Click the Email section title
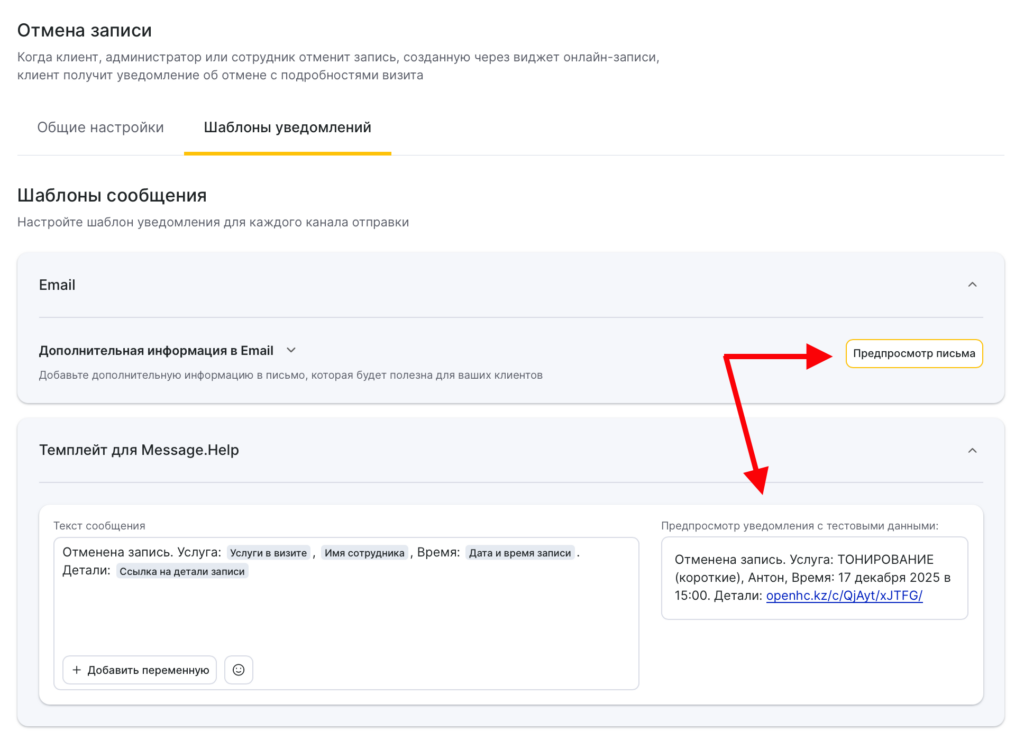The image size is (1024, 749). pyautogui.click(x=57, y=285)
